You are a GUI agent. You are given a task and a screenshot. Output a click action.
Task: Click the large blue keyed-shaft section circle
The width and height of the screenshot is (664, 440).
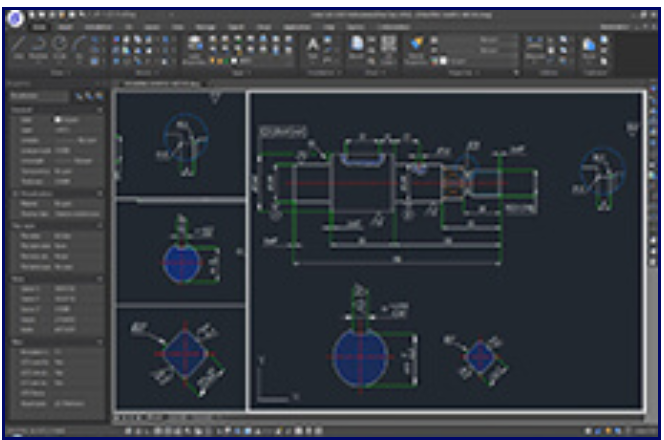359,356
